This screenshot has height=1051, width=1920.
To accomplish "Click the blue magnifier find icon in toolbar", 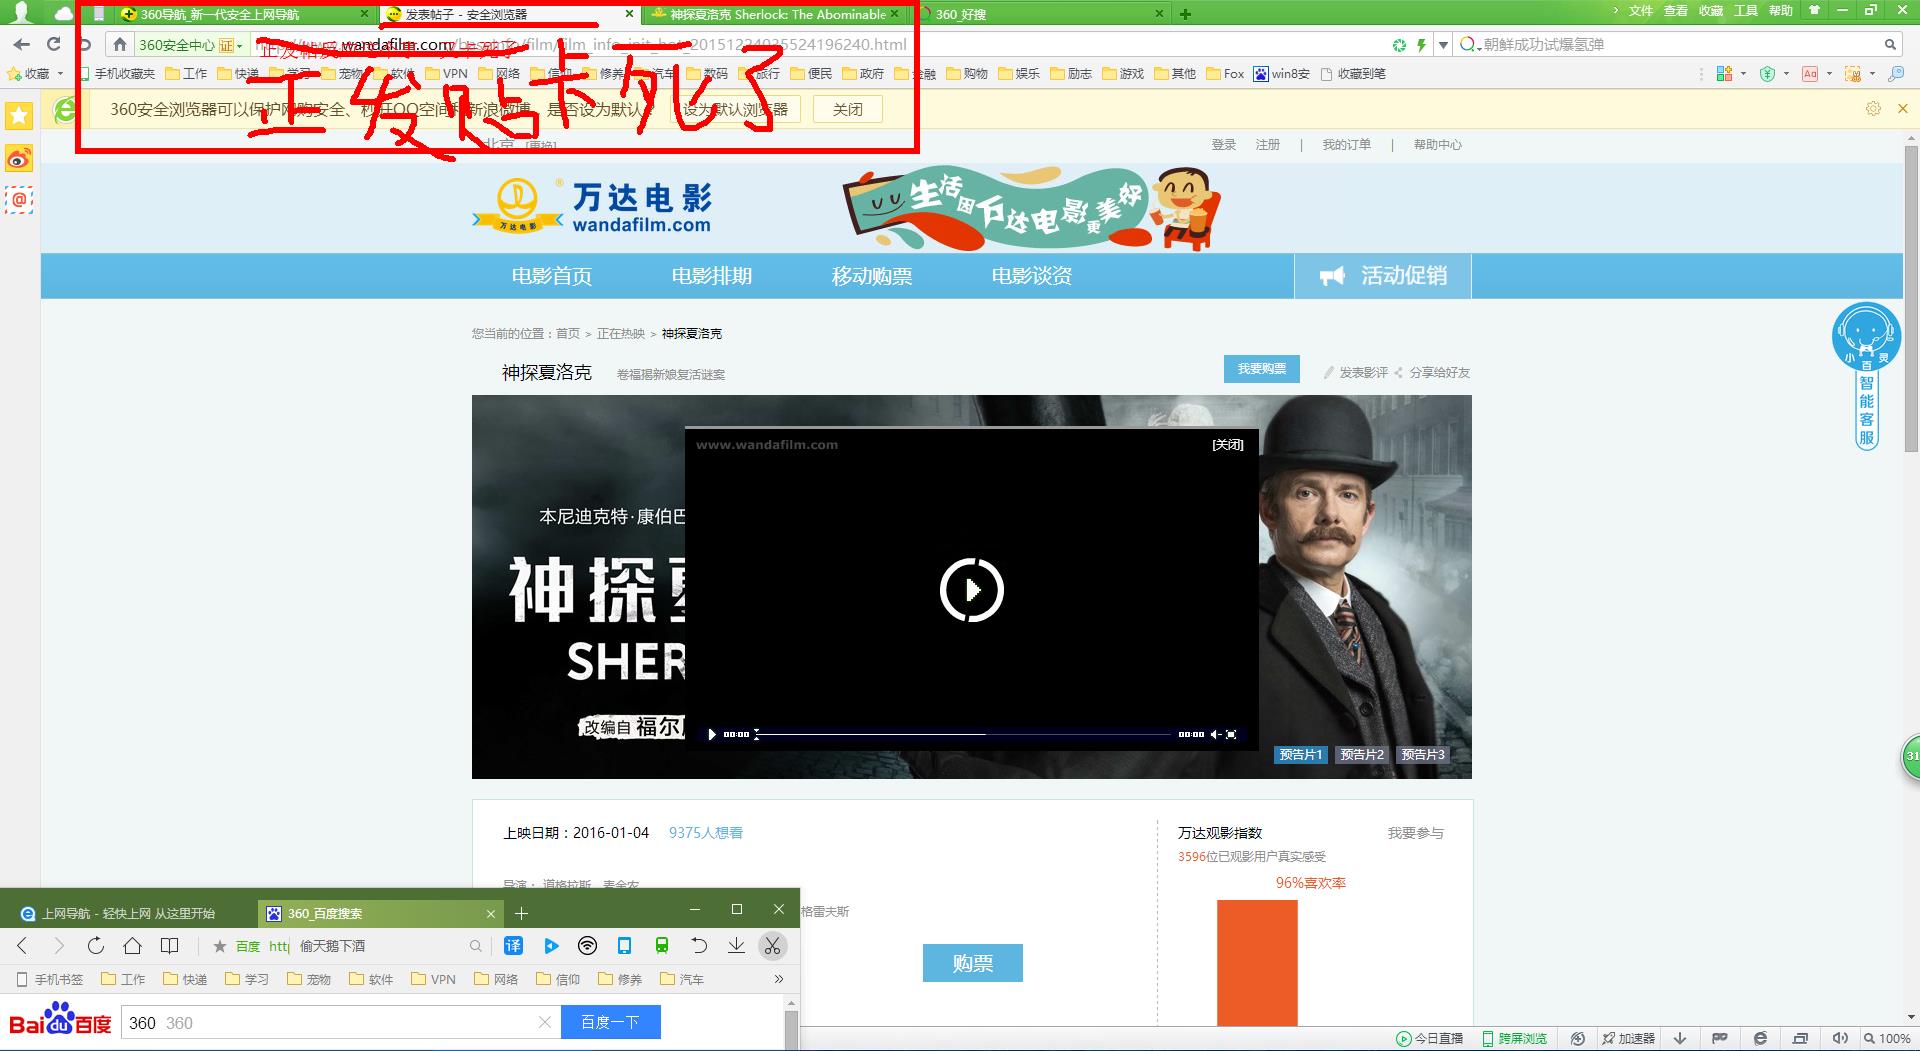I will pos(1895,74).
